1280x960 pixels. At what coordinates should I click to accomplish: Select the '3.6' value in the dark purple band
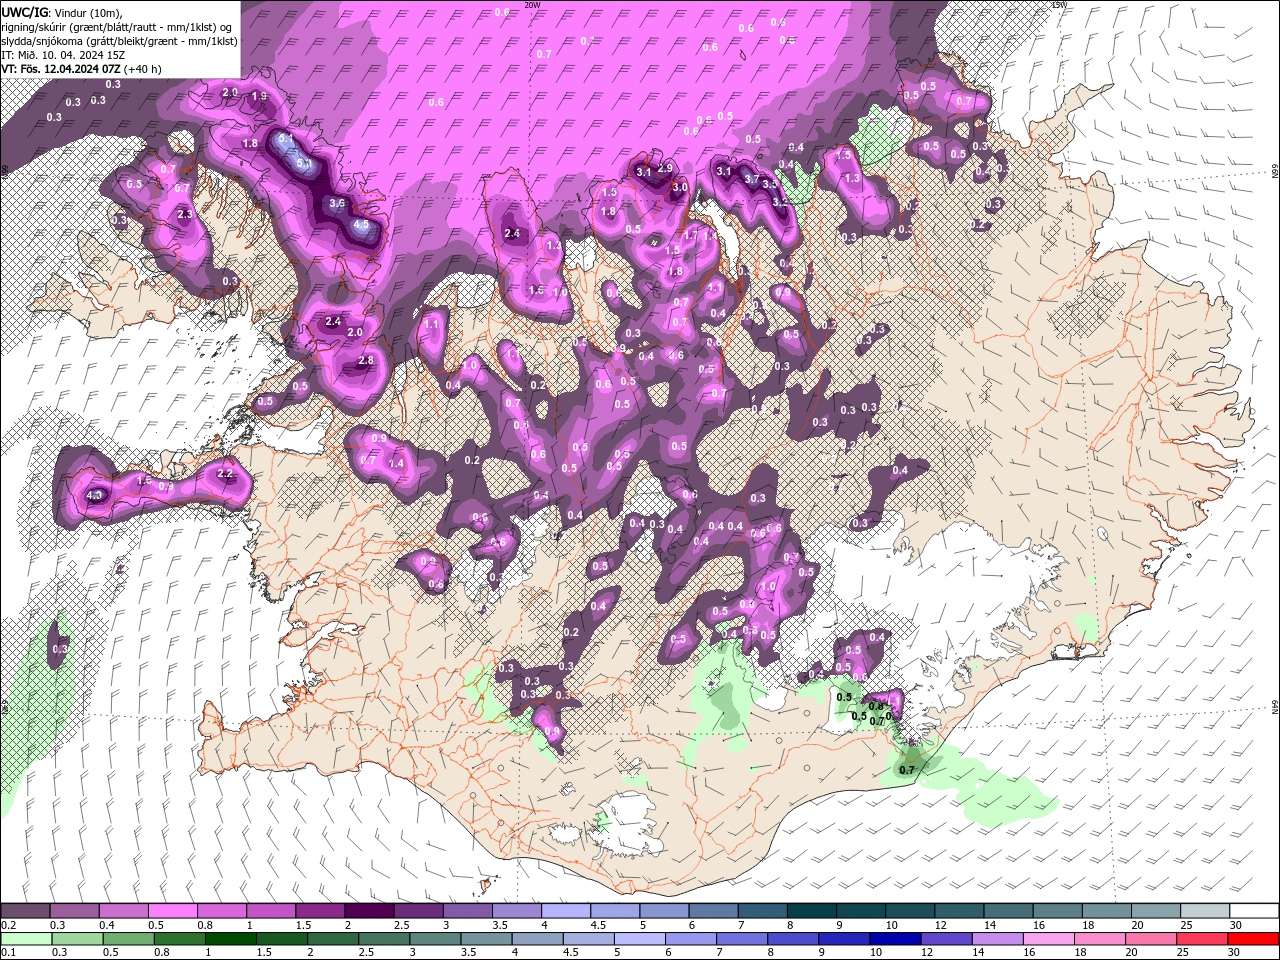pyautogui.click(x=337, y=203)
